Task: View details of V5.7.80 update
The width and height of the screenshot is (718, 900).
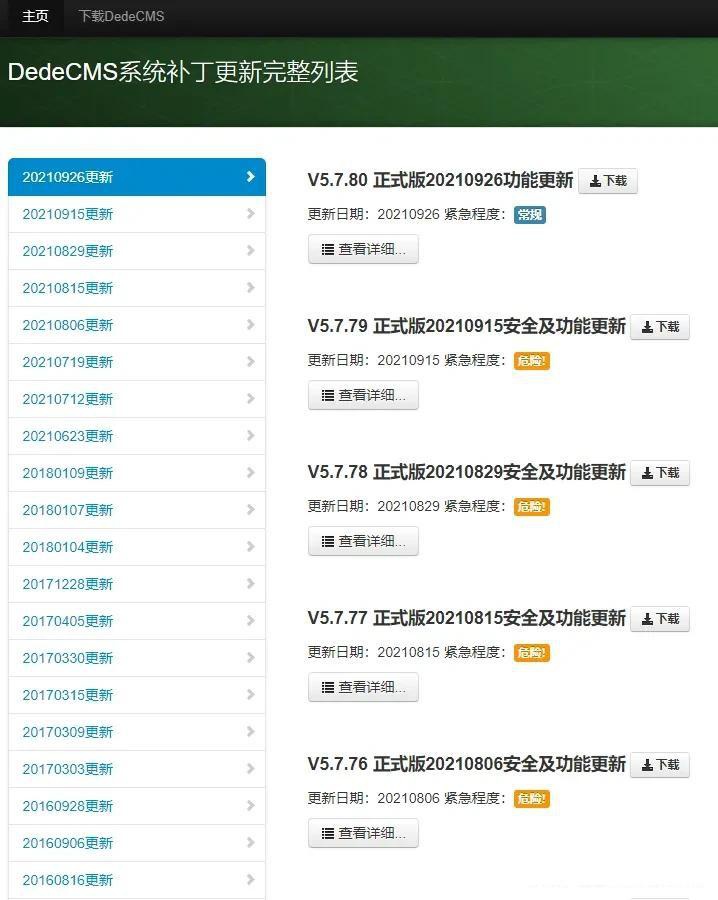Action: coord(363,249)
